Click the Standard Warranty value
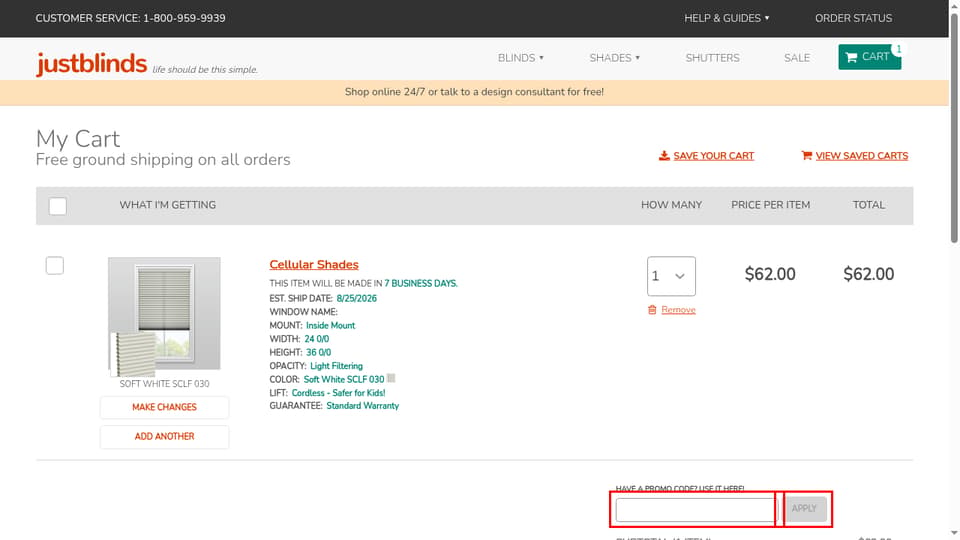Screen dimensions: 960x540 point(362,405)
